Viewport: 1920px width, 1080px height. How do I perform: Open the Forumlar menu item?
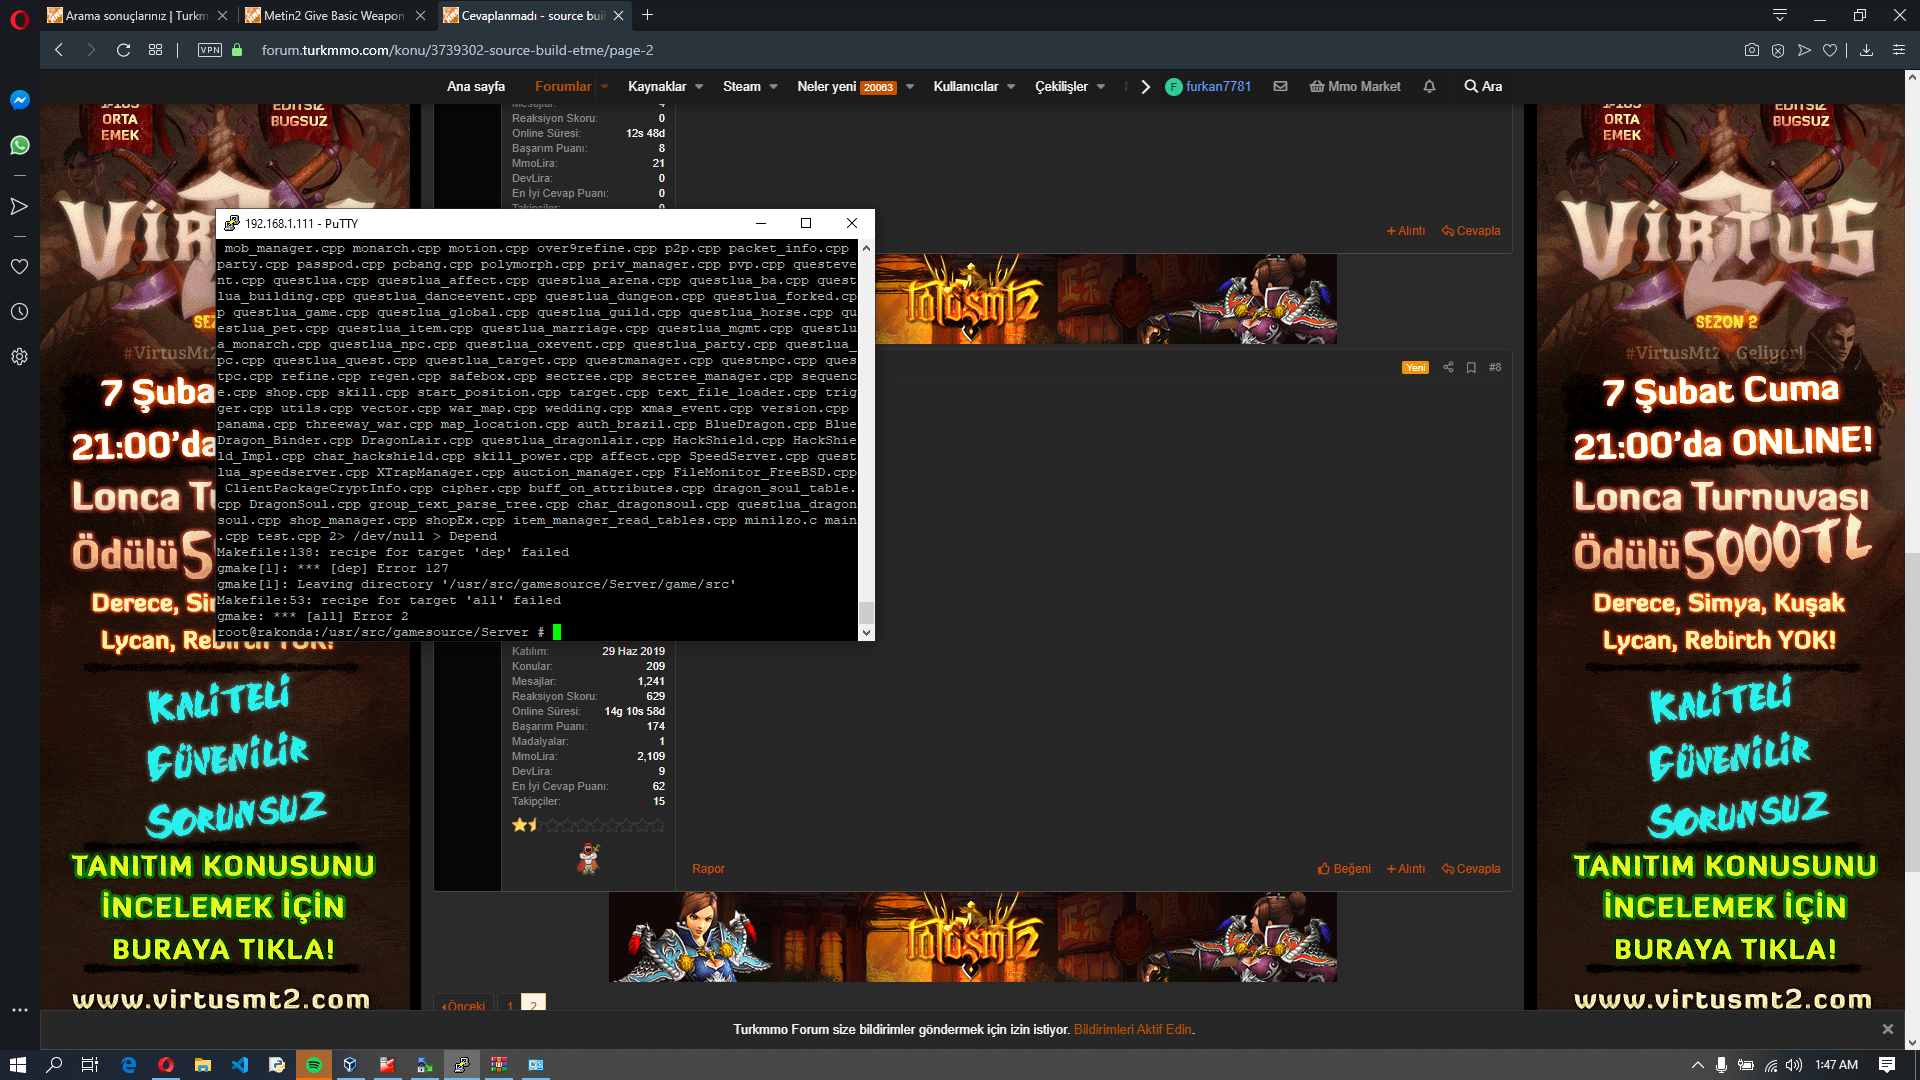coord(563,86)
